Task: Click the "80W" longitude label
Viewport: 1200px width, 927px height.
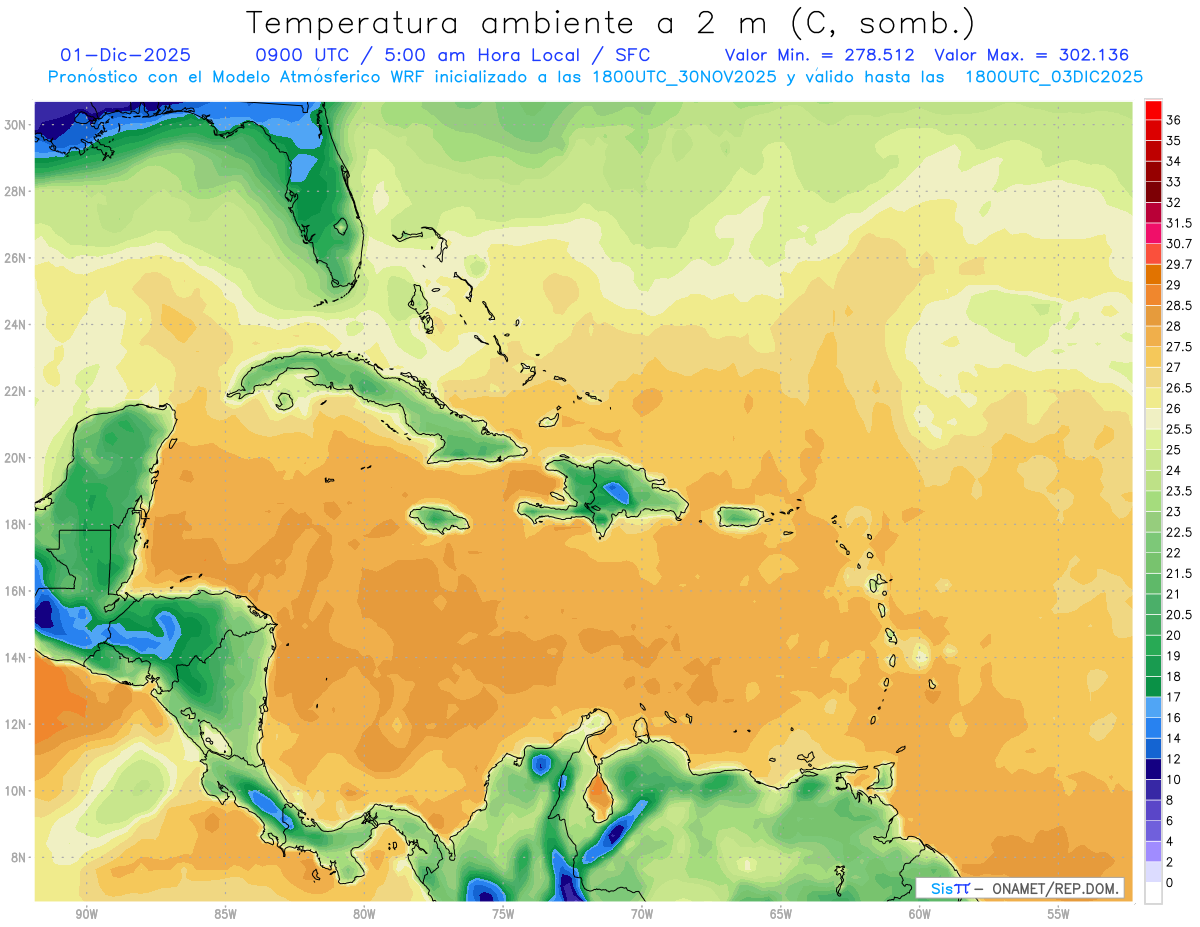Action: pos(364,914)
